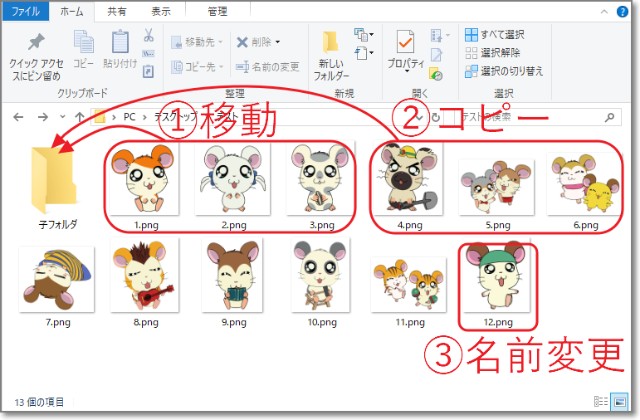
Task: Switch to the View (表示) ribbon tab
Action: [160, 12]
